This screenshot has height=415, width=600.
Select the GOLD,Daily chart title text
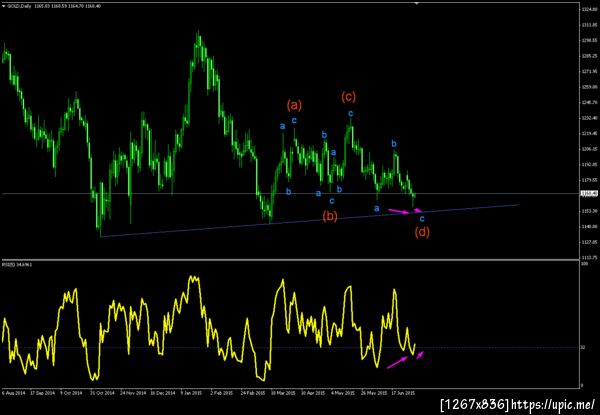18,6
